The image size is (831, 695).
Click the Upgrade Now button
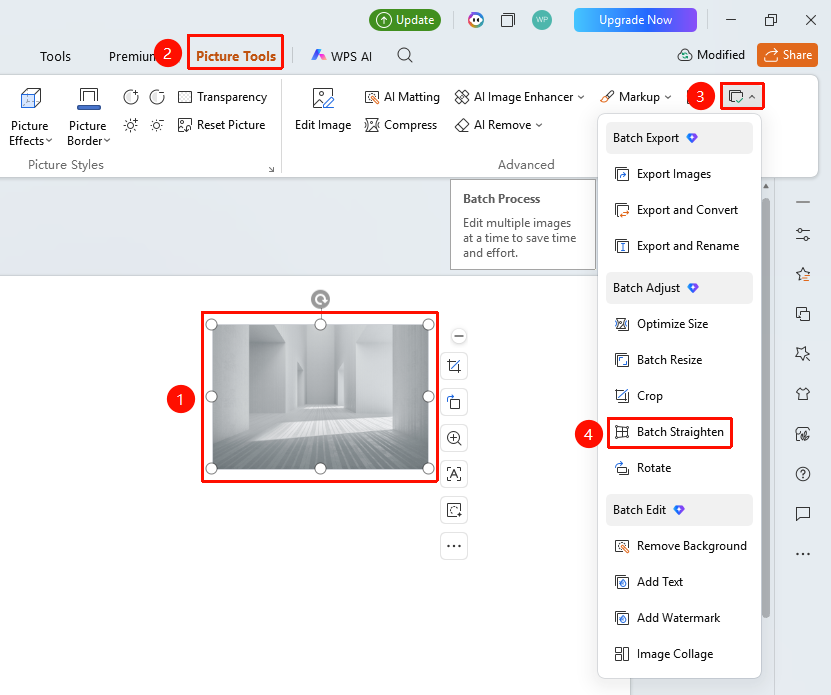tap(635, 20)
